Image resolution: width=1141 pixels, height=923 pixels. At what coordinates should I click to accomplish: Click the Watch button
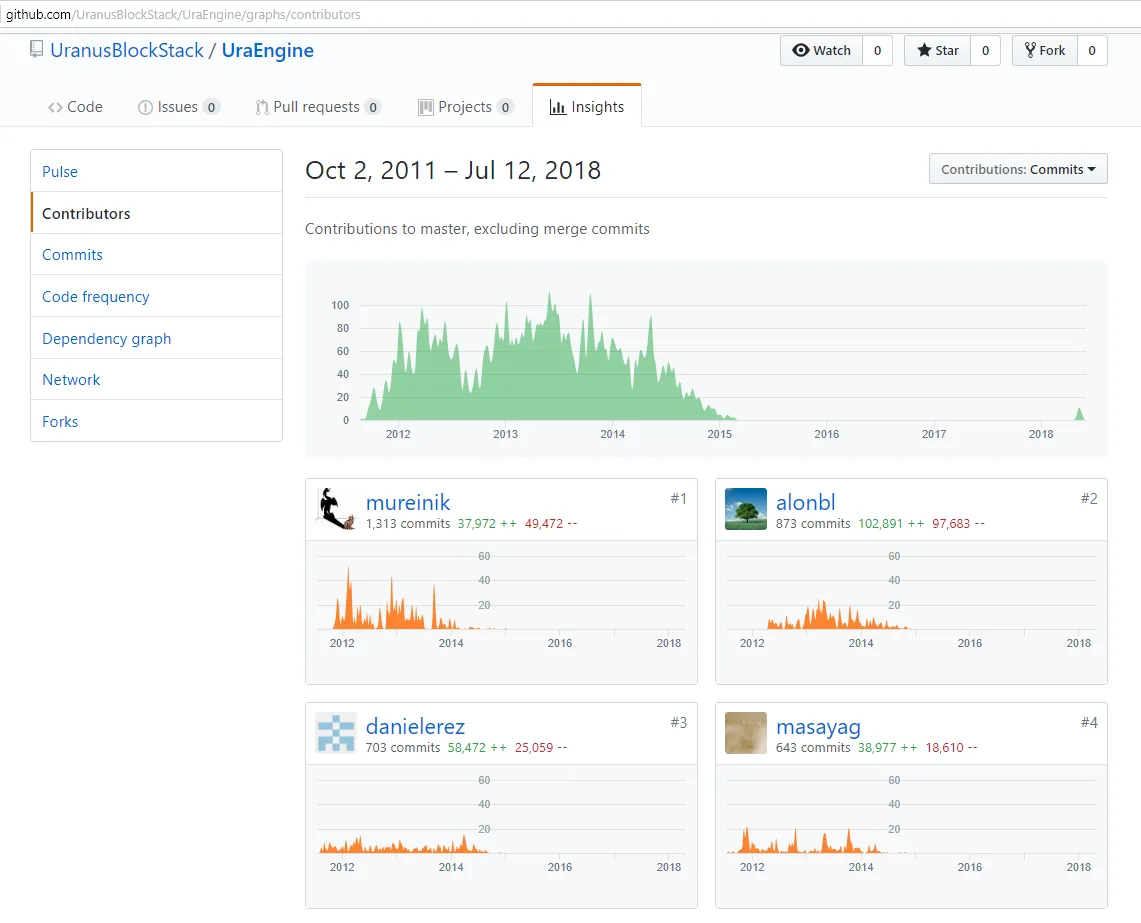(x=822, y=50)
